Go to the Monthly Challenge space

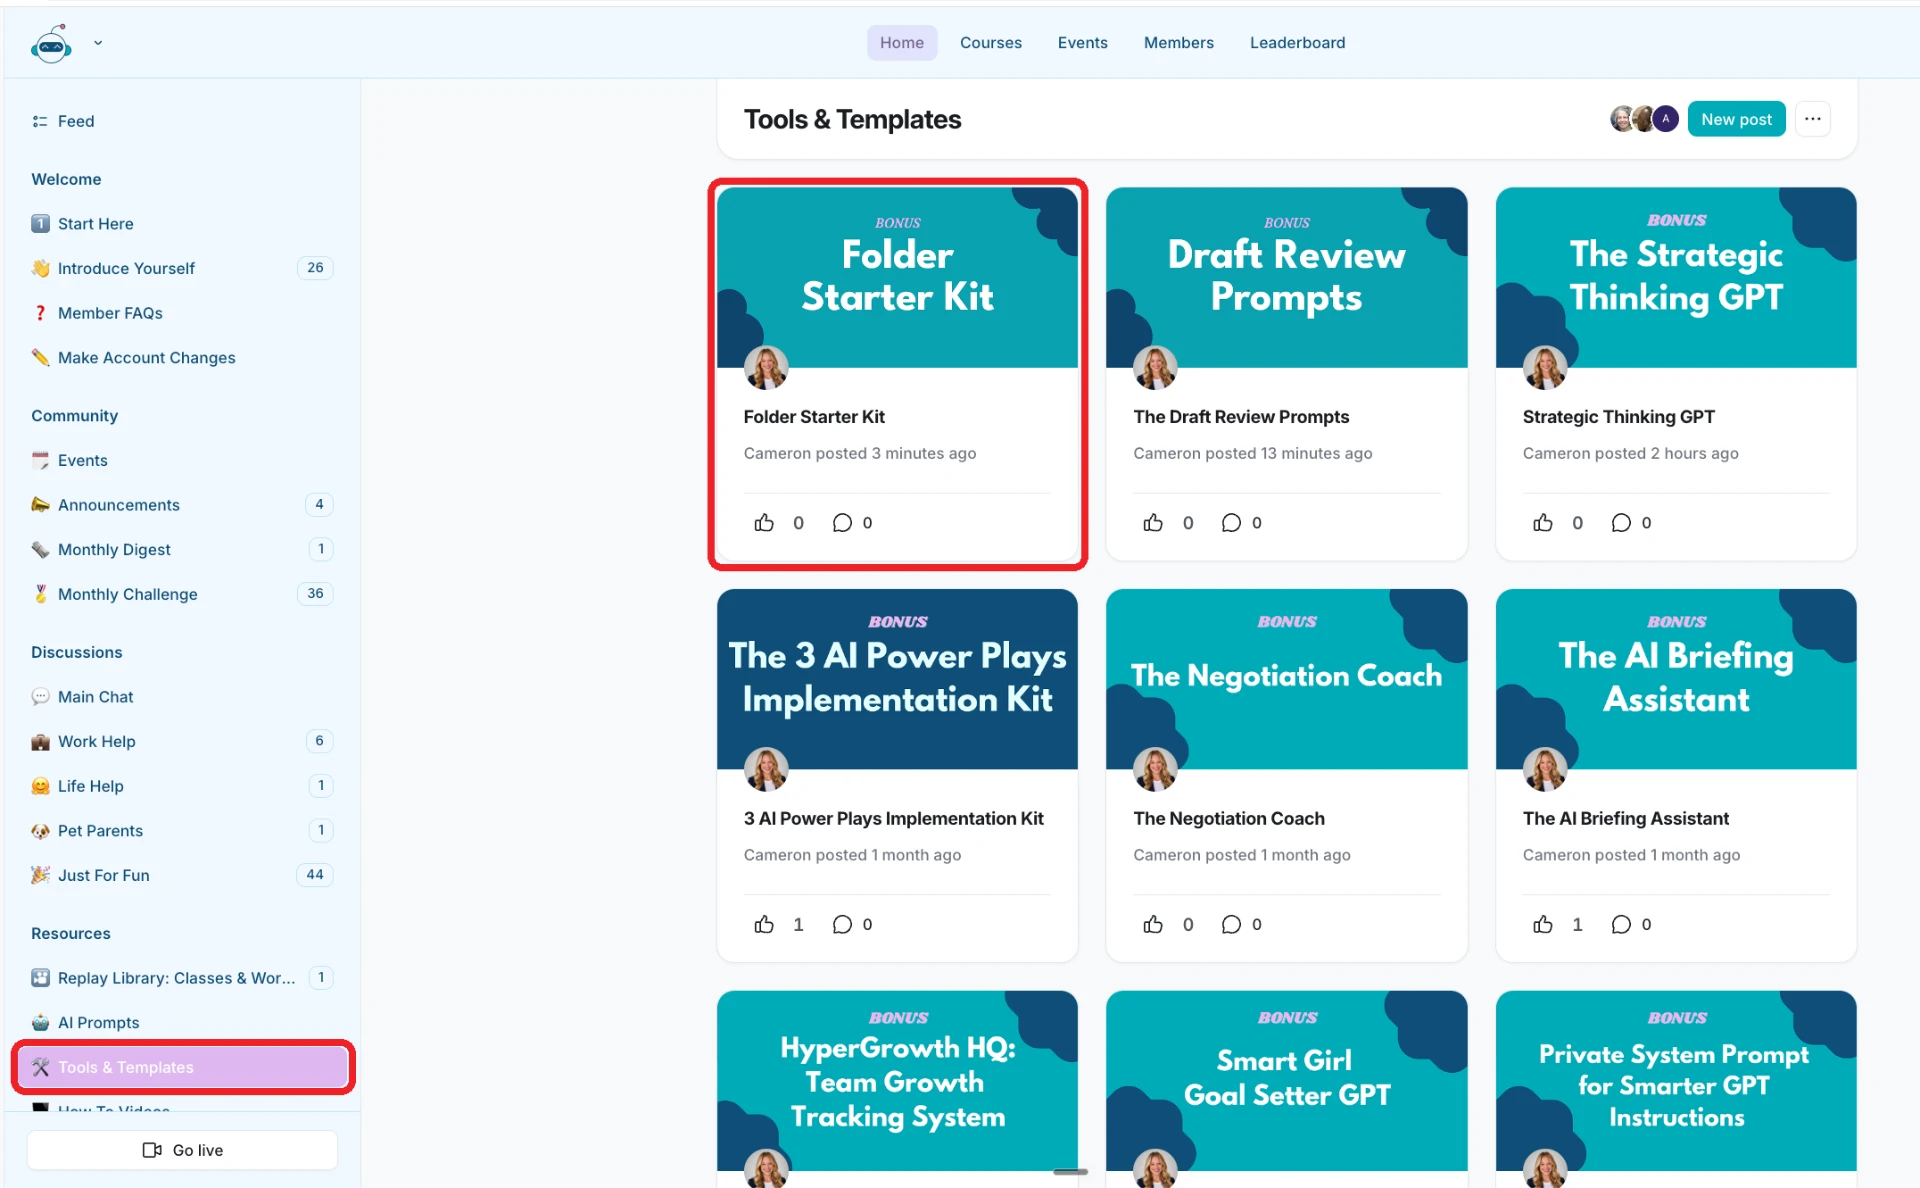[x=180, y=594]
